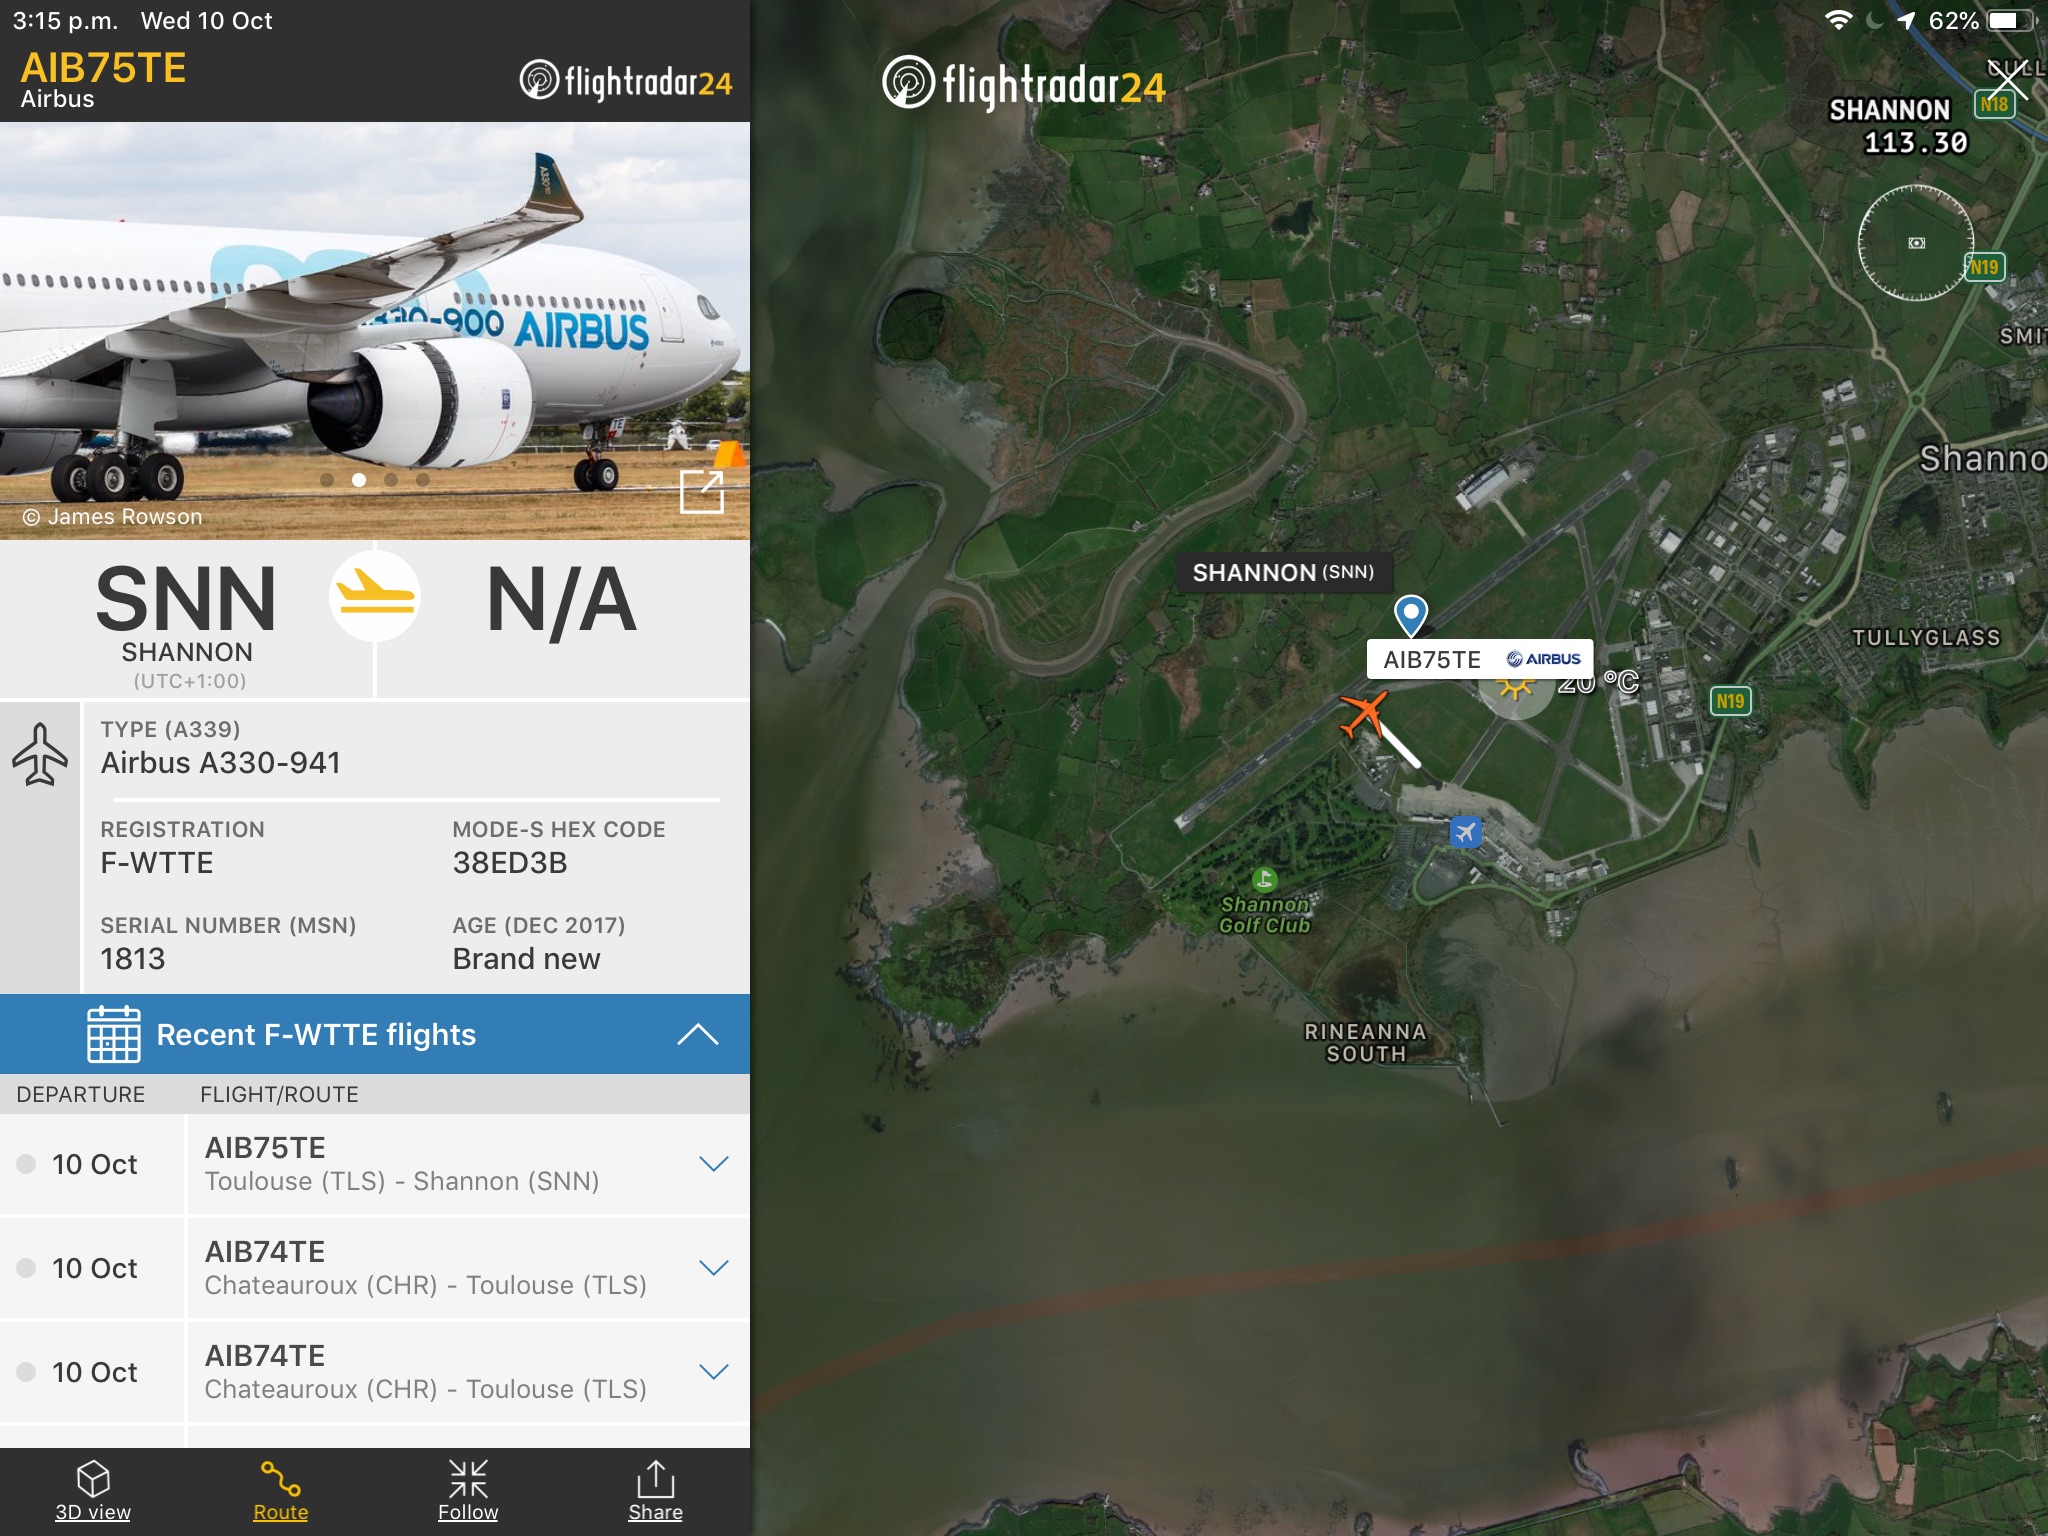Select the third photo carousel dot
Viewport: 2048px width, 1536px height.
coord(391,480)
